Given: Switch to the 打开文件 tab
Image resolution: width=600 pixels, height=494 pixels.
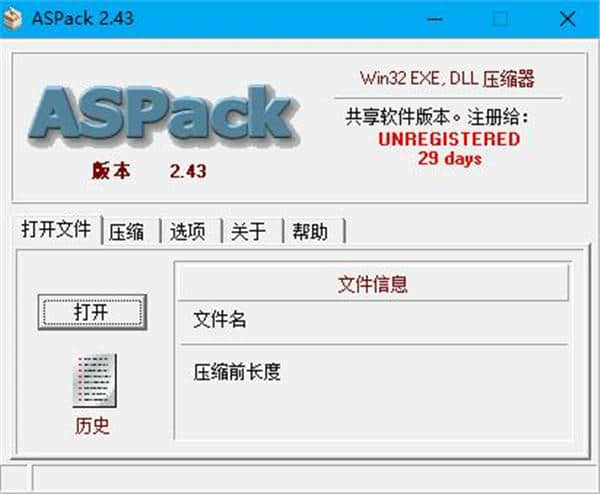Looking at the screenshot, I should (x=57, y=229).
